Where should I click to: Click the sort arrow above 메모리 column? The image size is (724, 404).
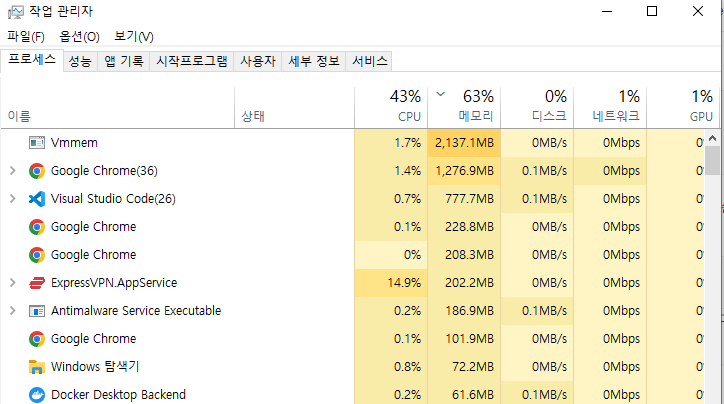(440, 94)
